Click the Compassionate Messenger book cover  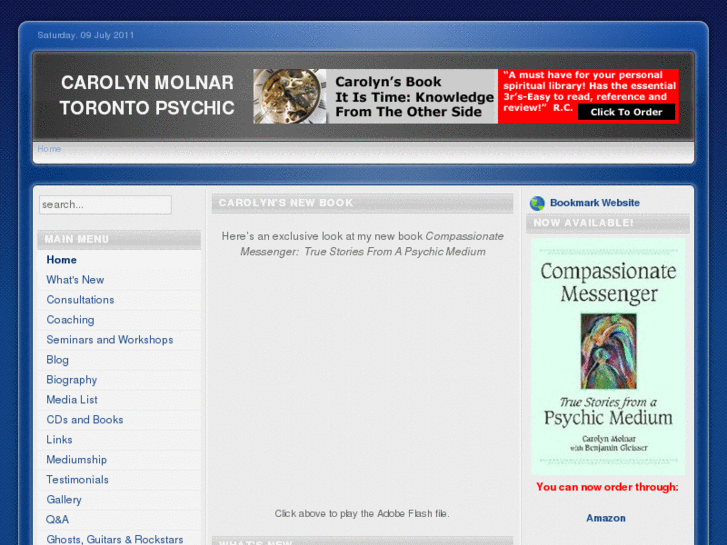(x=608, y=356)
